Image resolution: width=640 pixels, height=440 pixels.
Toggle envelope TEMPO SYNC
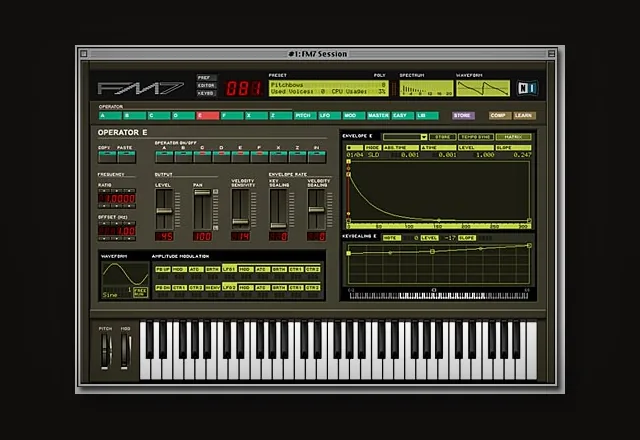476,137
